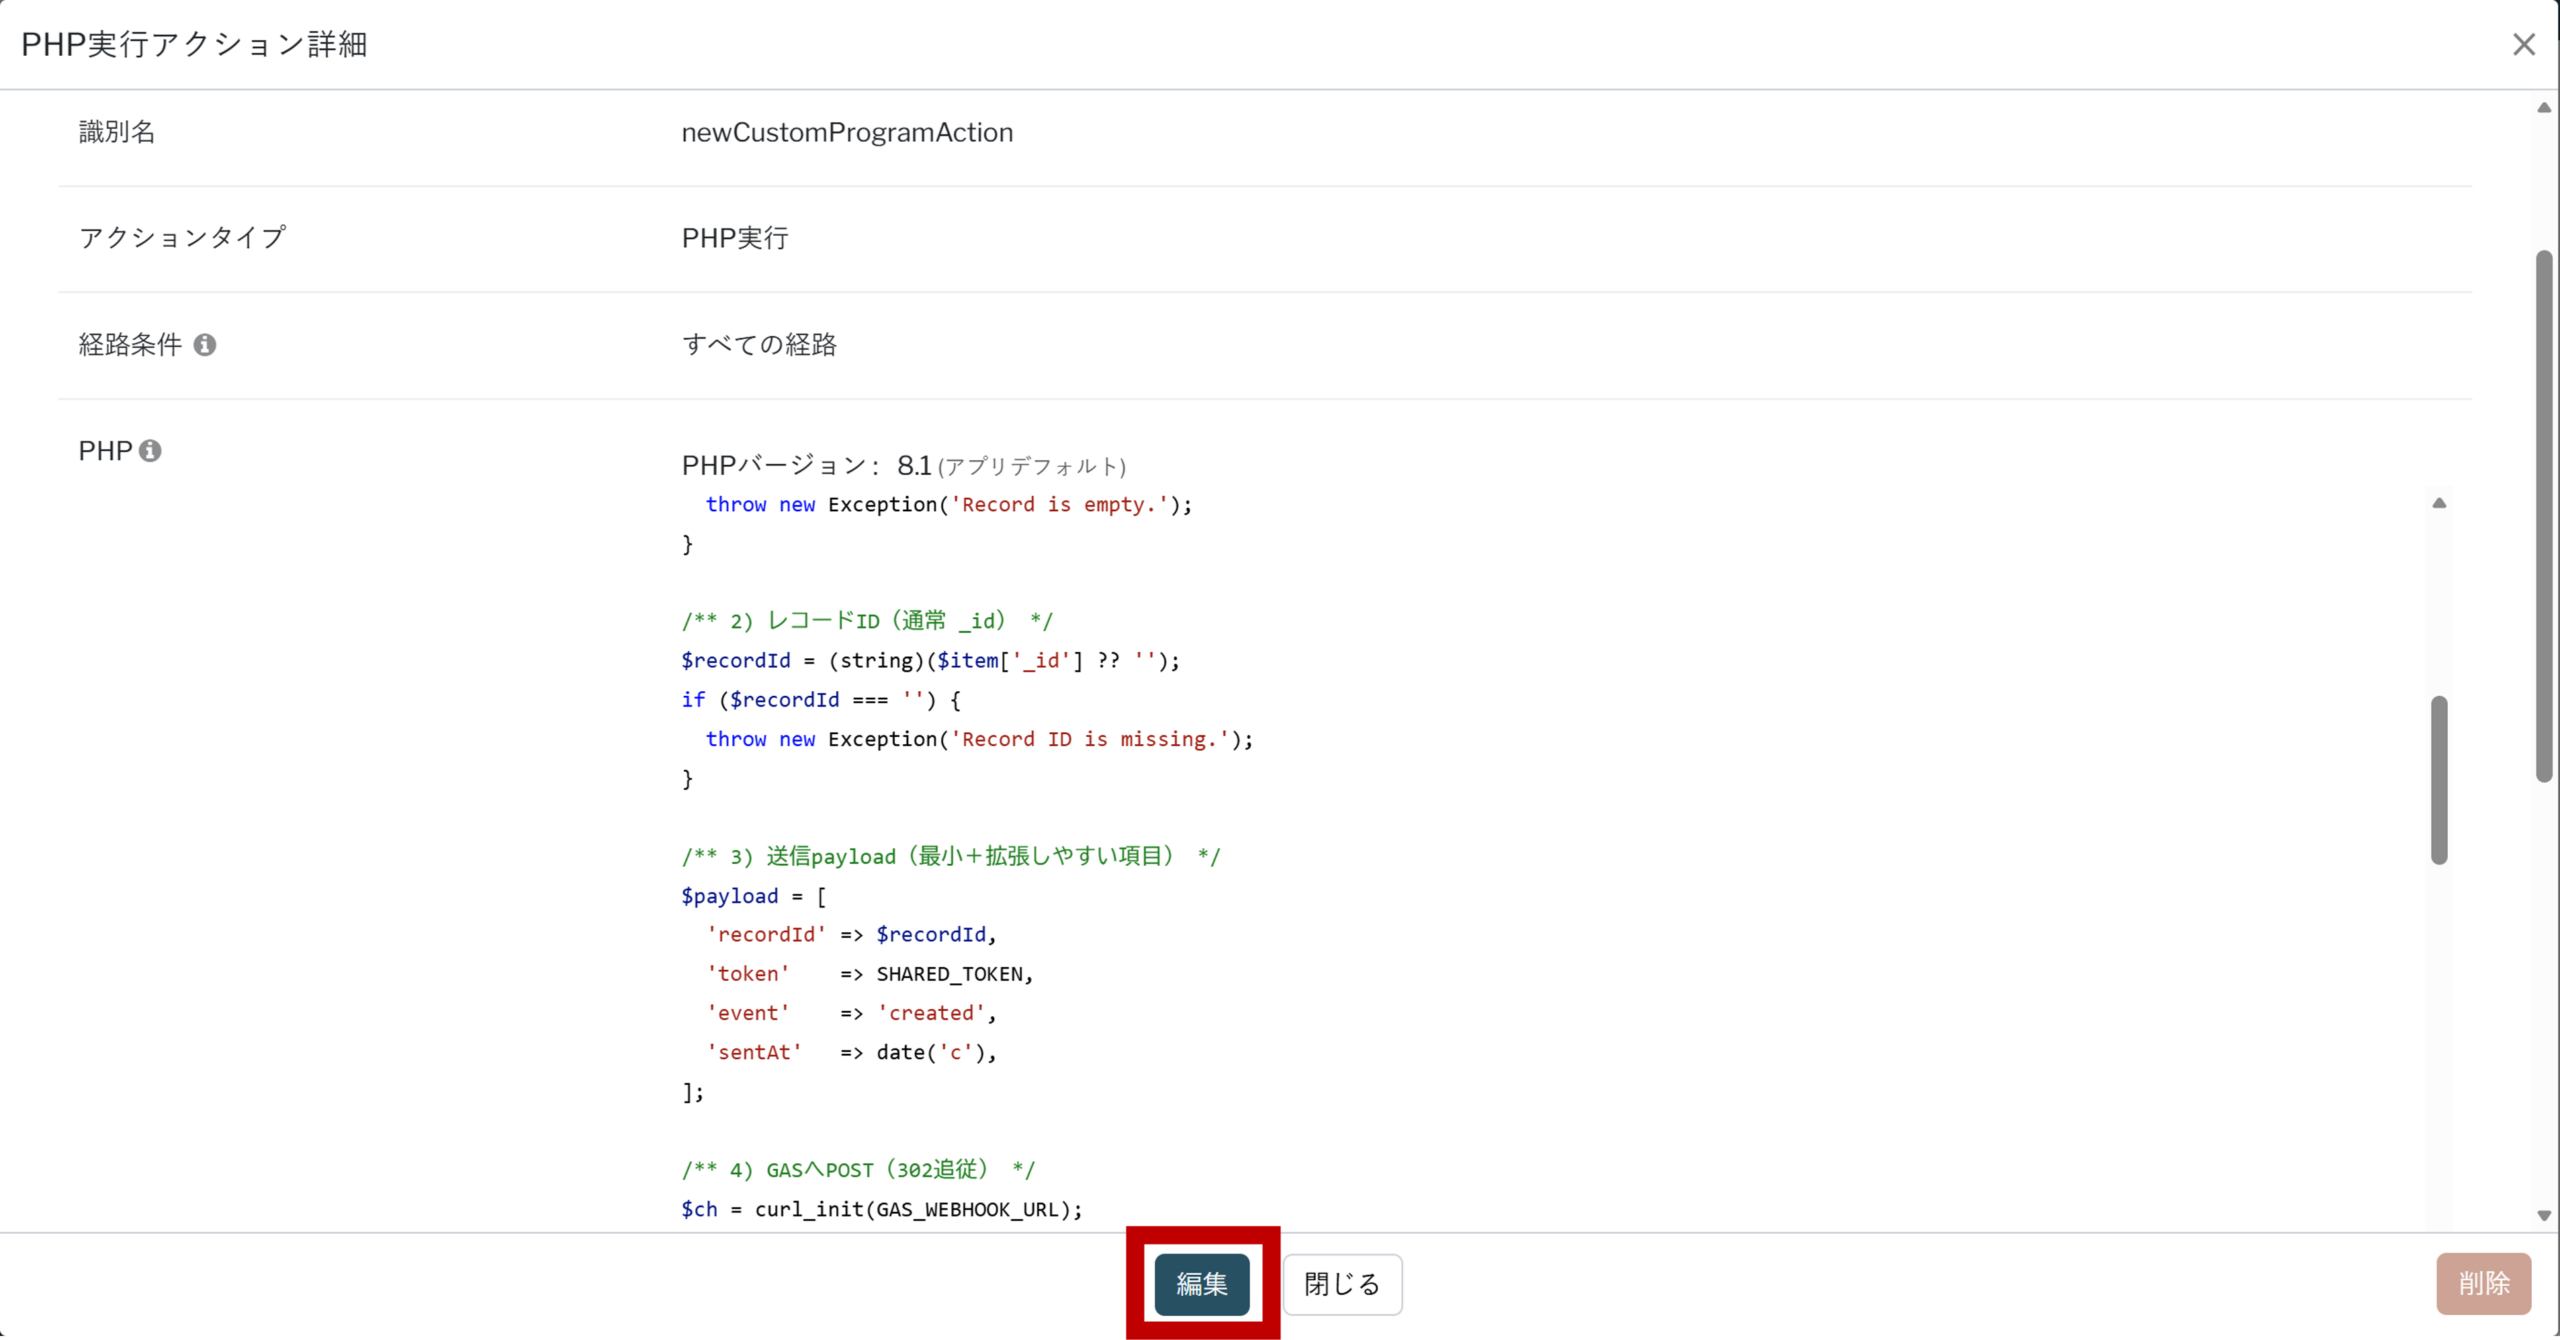
Task: Click the info icon beside 経路条件
Action: click(x=205, y=345)
